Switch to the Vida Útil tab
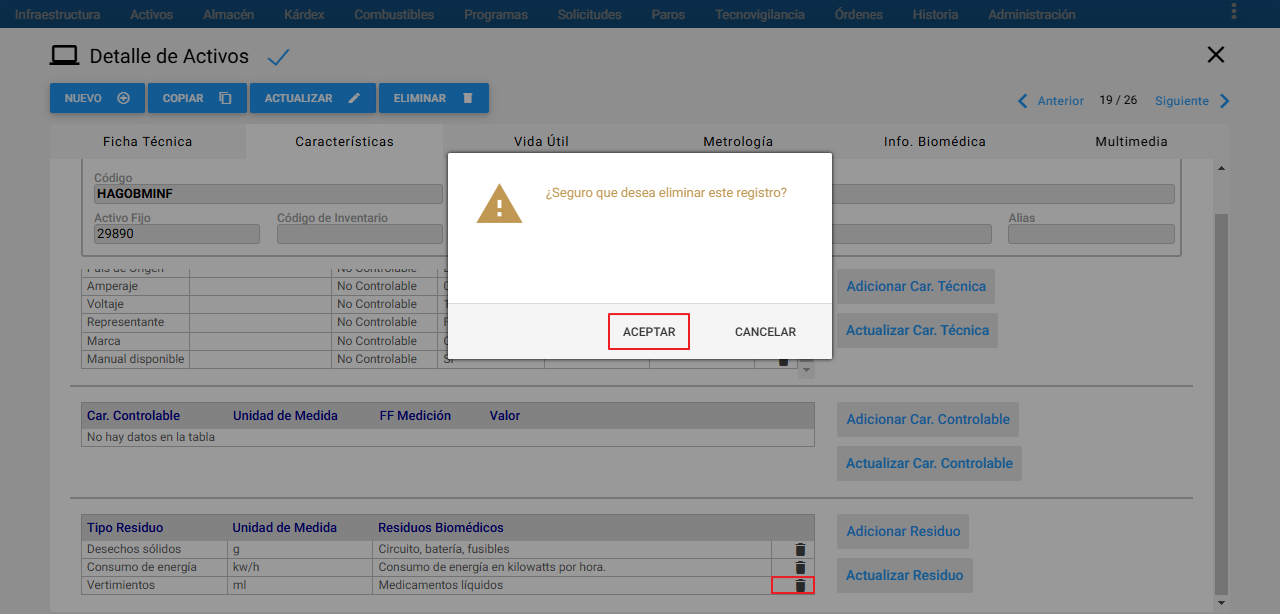Viewport: 1280px width, 614px height. pyautogui.click(x=541, y=142)
